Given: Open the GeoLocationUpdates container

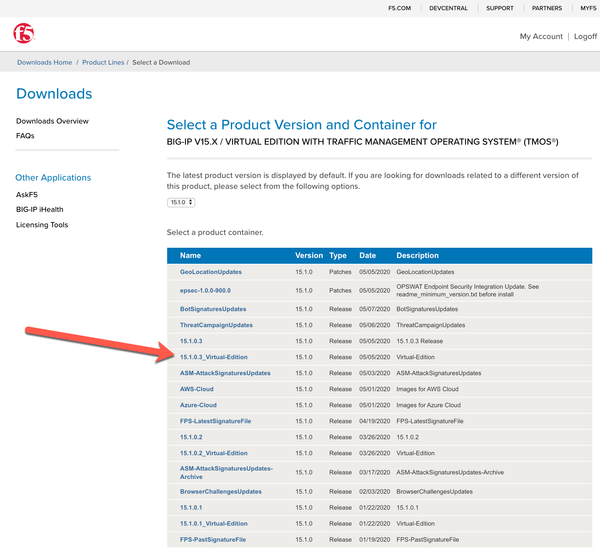Looking at the screenshot, I should 210,272.
